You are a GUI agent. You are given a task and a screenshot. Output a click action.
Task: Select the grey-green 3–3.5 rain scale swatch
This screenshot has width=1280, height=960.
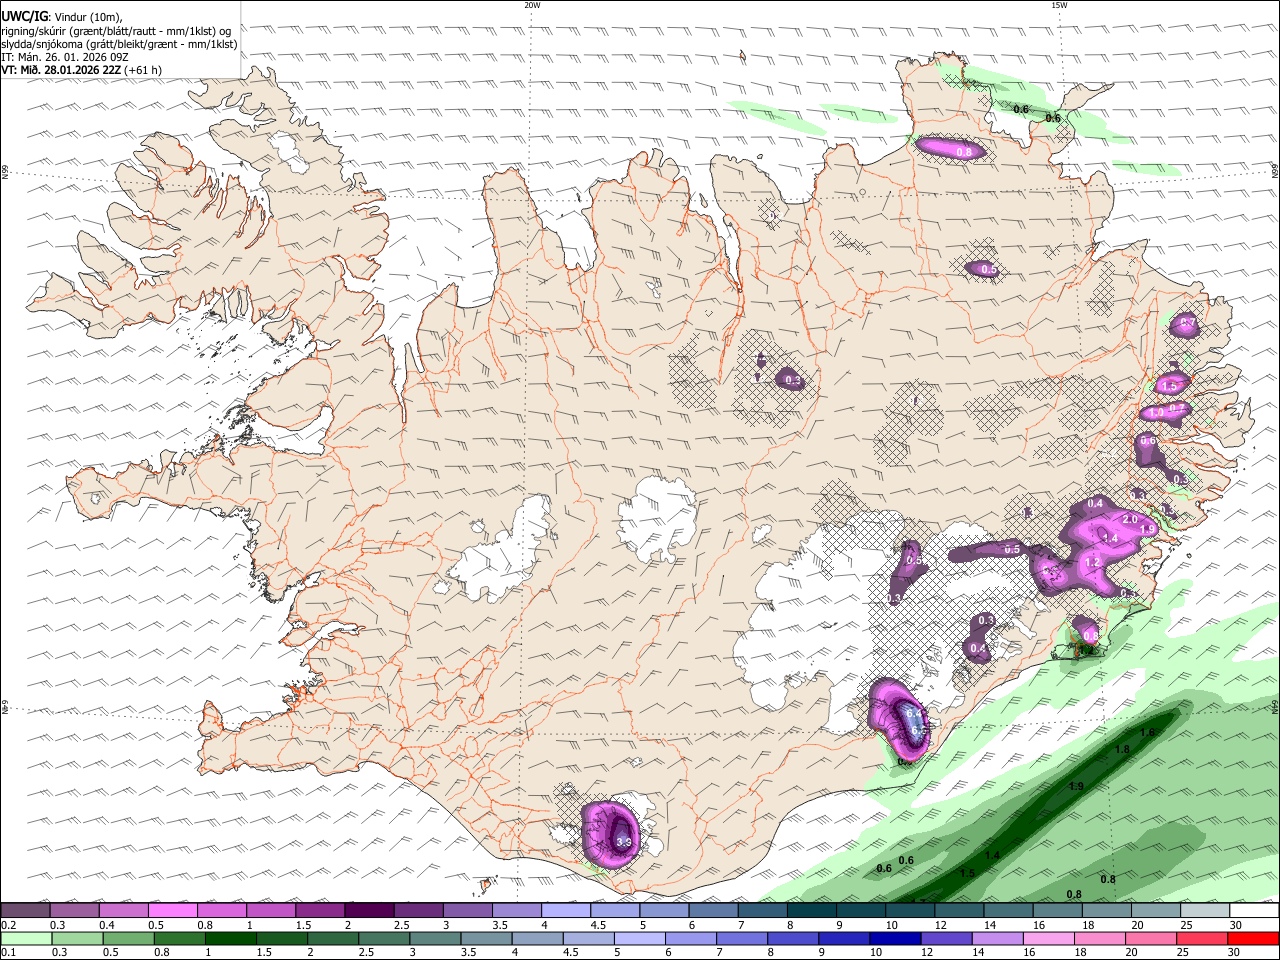click(x=434, y=938)
